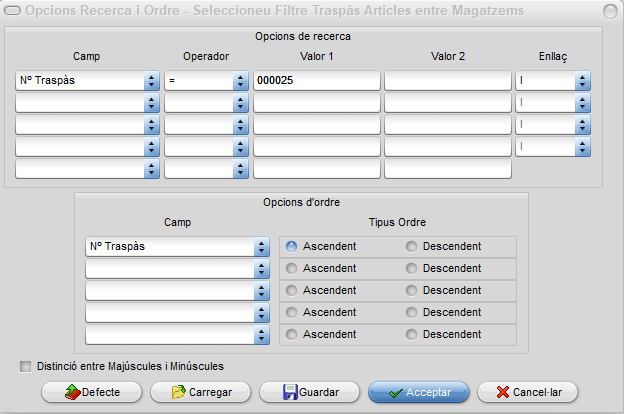Open the second row Operador dropdown
624x414 pixels.
[206, 103]
